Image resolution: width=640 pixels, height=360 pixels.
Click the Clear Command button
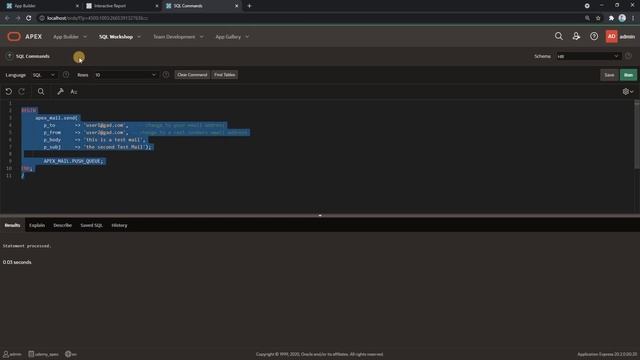(192, 75)
